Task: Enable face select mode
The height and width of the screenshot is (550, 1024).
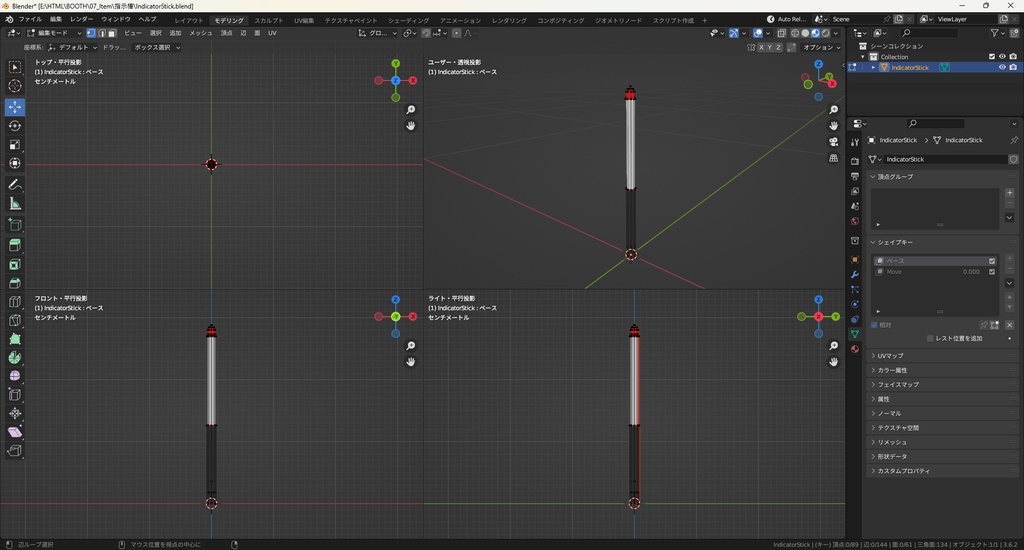Action: point(112,33)
